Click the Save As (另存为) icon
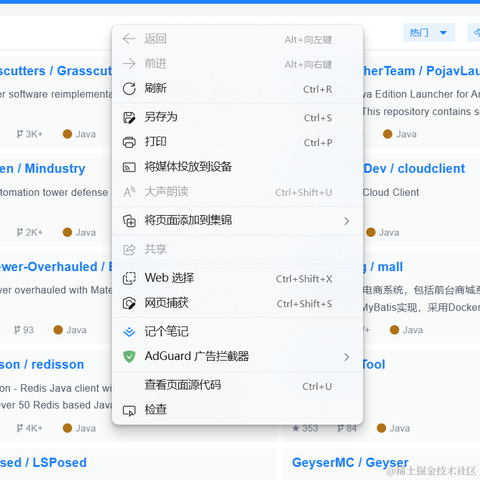 click(x=129, y=117)
